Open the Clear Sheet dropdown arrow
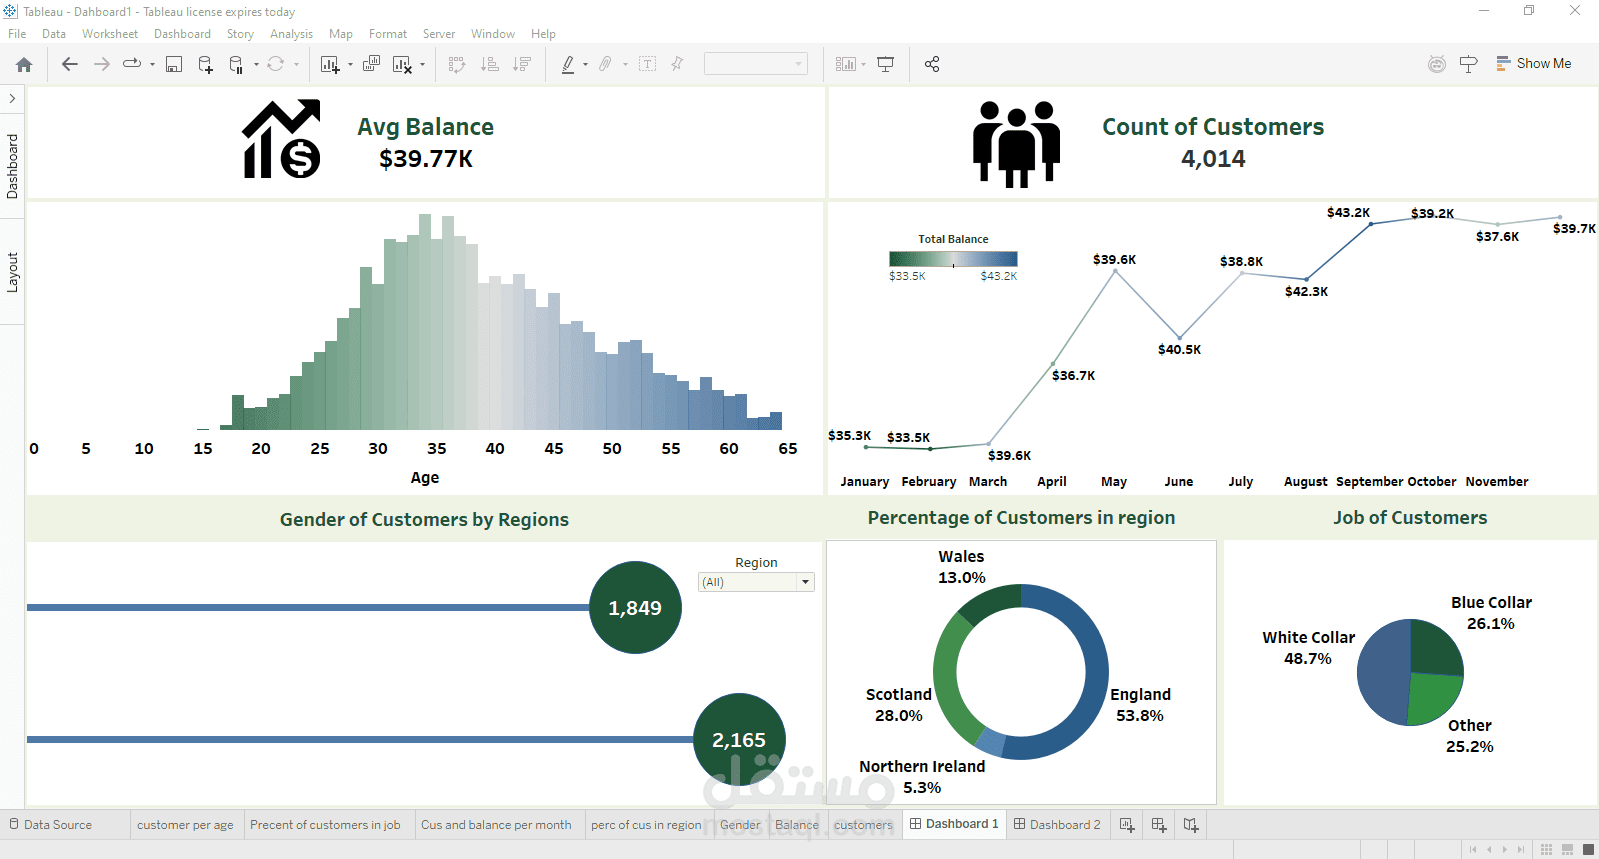Viewport: 1599px width, 859px height. [x=422, y=65]
